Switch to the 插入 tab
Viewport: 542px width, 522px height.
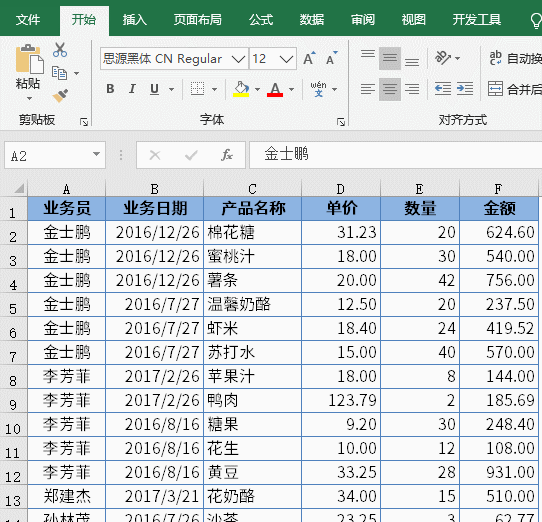tap(134, 20)
